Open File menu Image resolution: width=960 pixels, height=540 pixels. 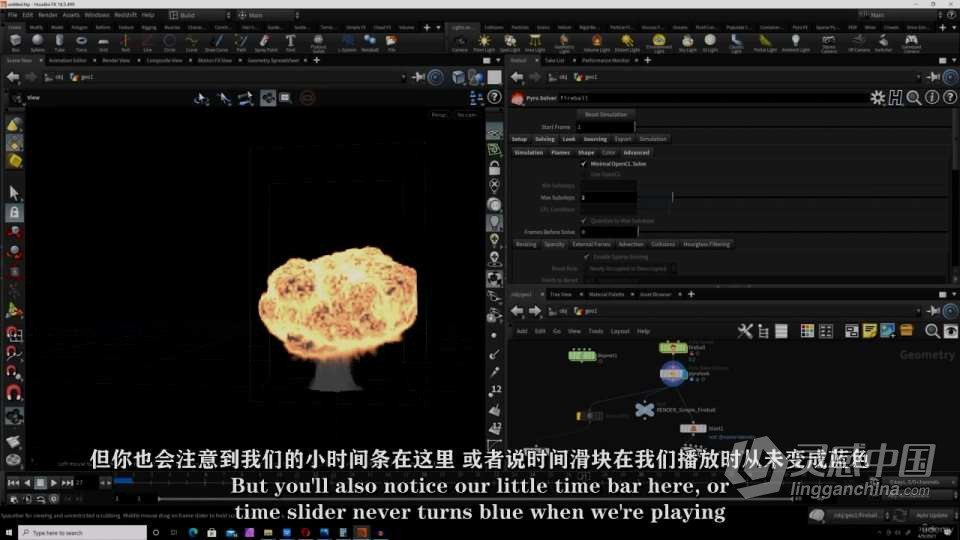12,15
